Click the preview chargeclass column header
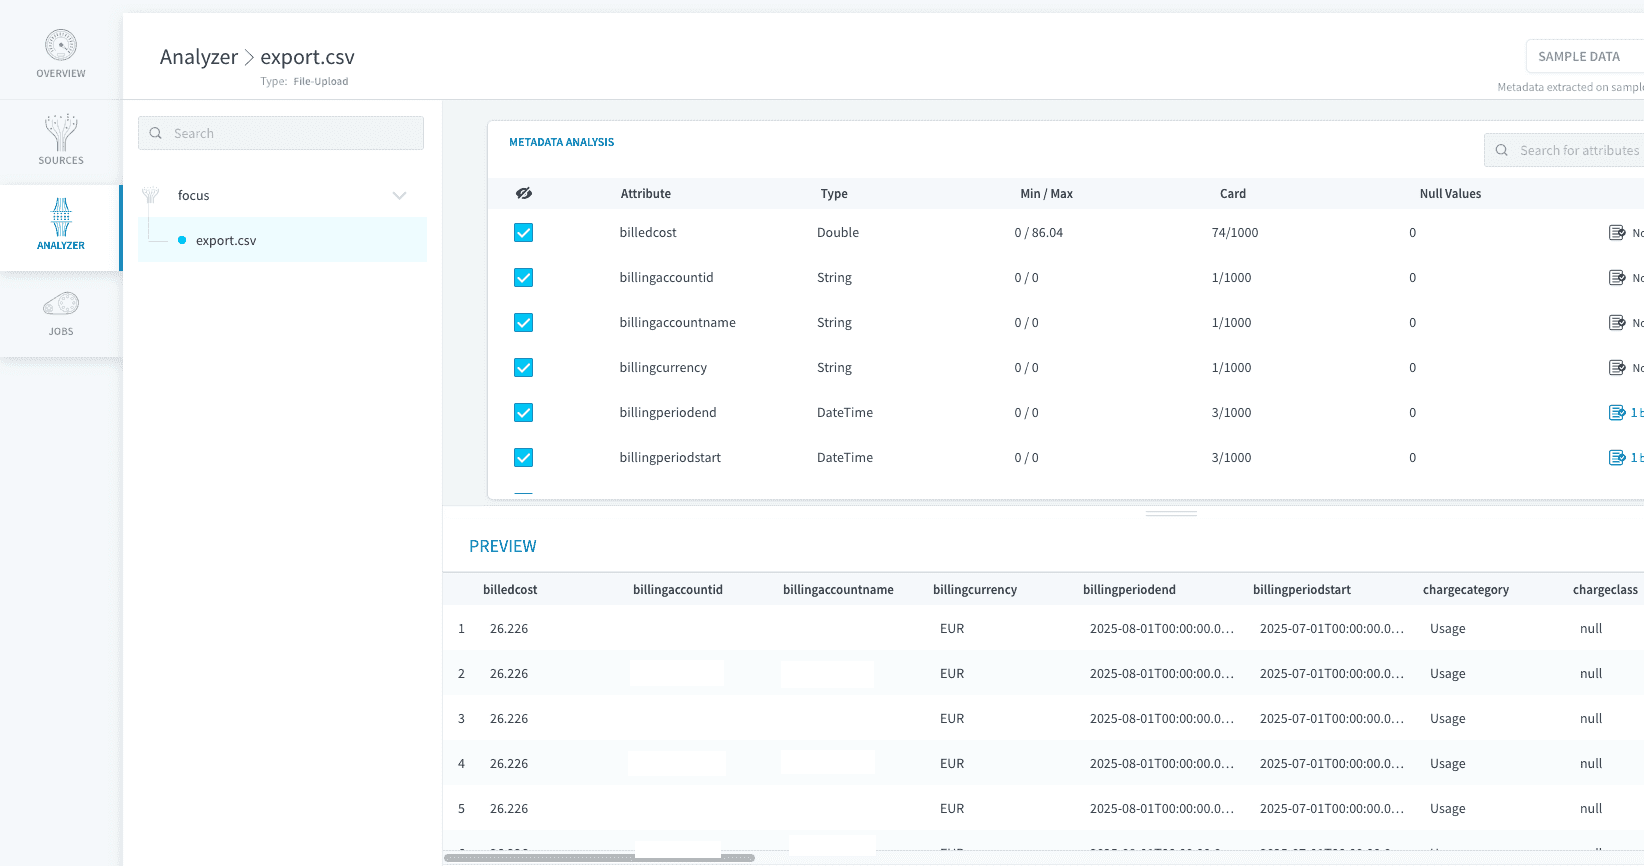 1605,590
